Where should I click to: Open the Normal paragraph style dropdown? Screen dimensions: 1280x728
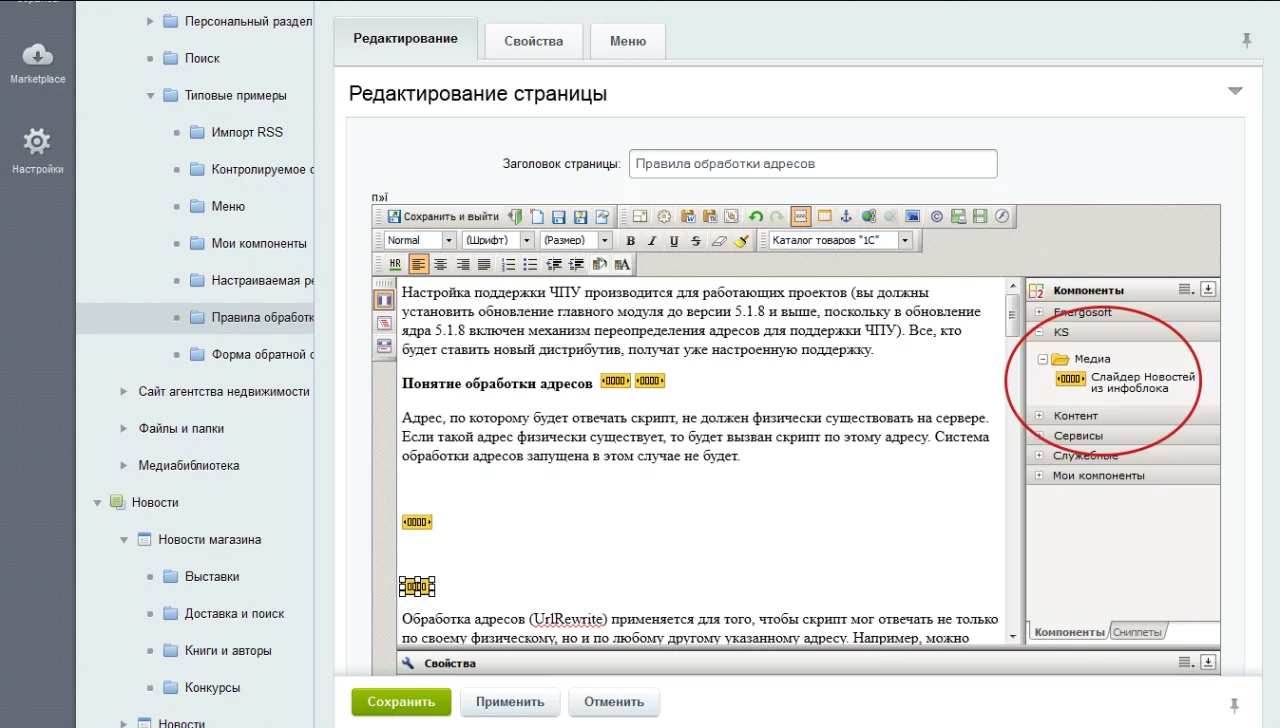(x=420, y=241)
